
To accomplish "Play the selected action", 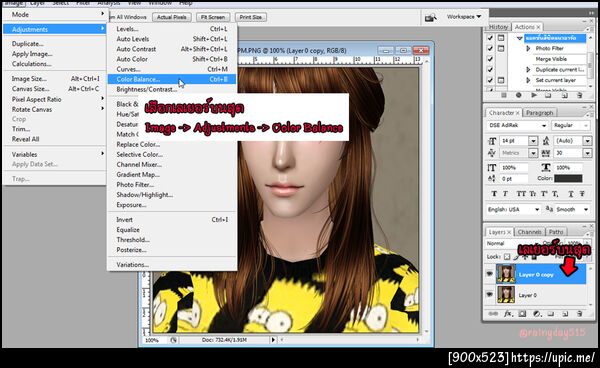I will click(534, 95).
